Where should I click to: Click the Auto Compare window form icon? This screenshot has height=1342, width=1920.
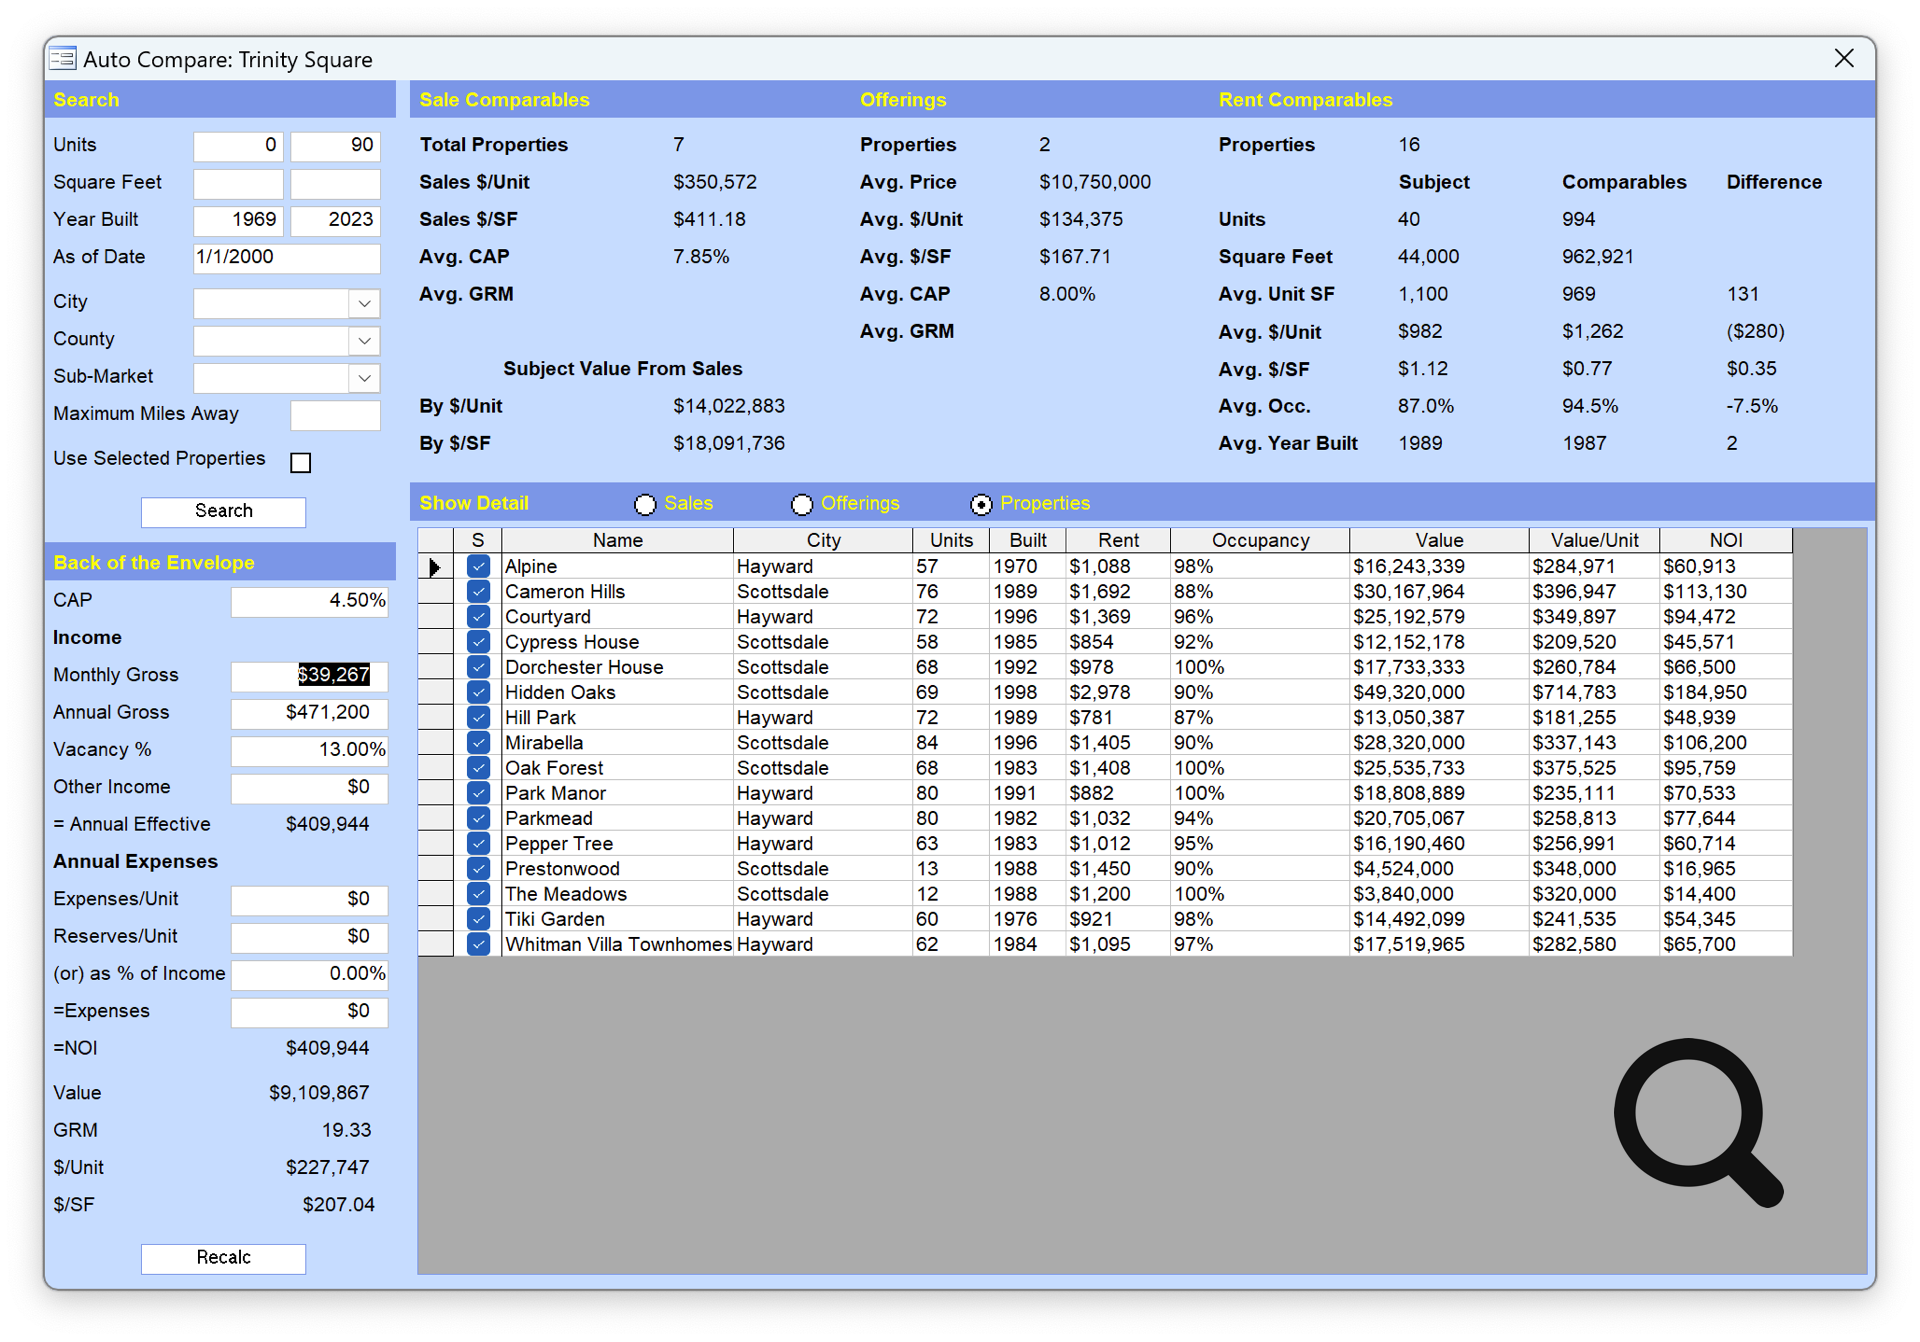coord(63,59)
